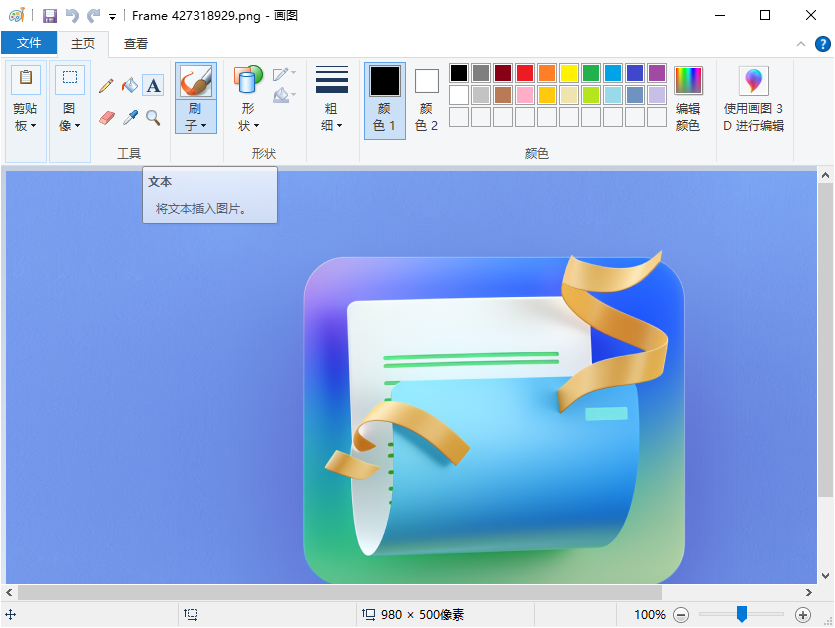Select the Fill with color bucket tool
Screen dimensions: 835x628
(x=130, y=86)
